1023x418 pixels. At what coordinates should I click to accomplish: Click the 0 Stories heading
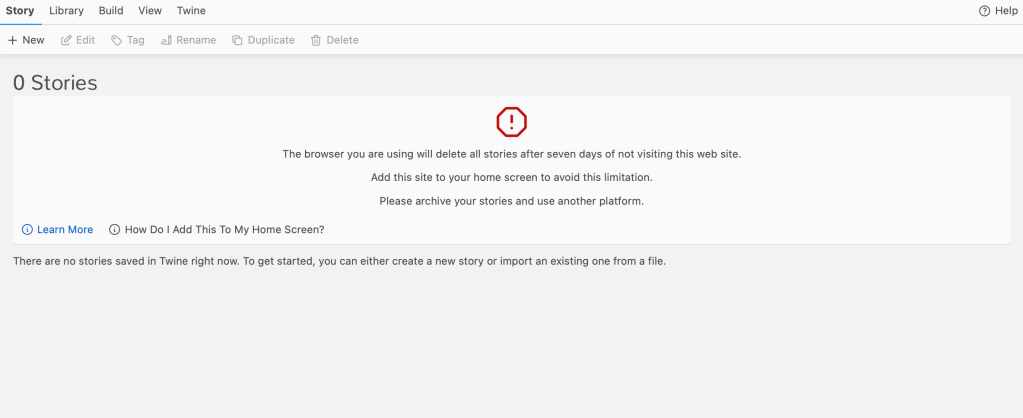tap(55, 83)
